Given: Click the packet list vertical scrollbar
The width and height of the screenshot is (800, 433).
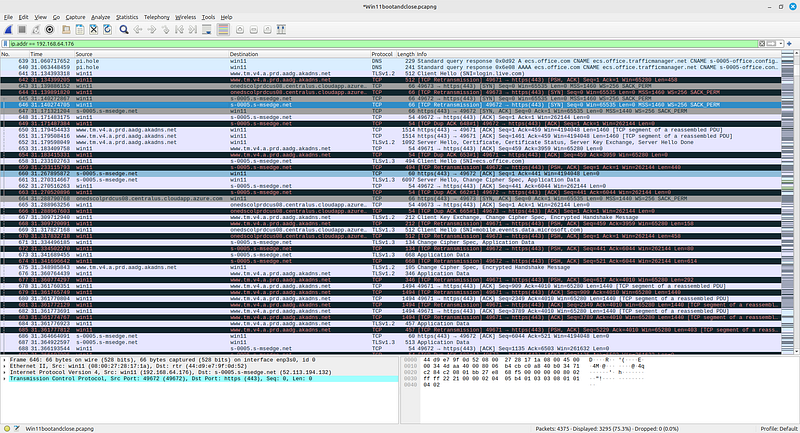Looking at the screenshot, I should point(797,201).
